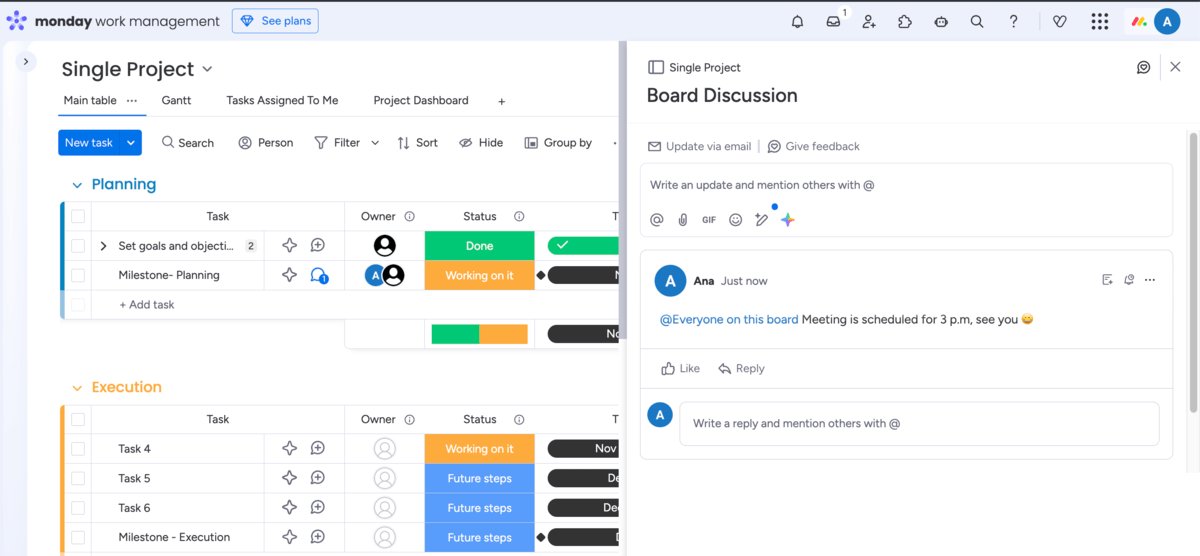Click the Give feedback link
The height and width of the screenshot is (556, 1200).
point(813,146)
